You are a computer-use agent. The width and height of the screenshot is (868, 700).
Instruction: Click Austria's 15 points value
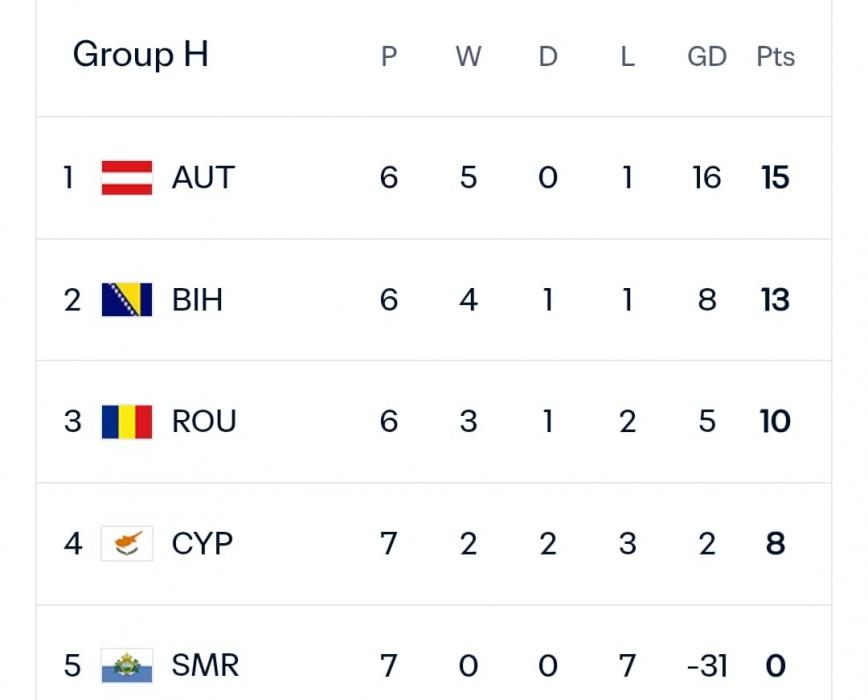pyautogui.click(x=775, y=178)
